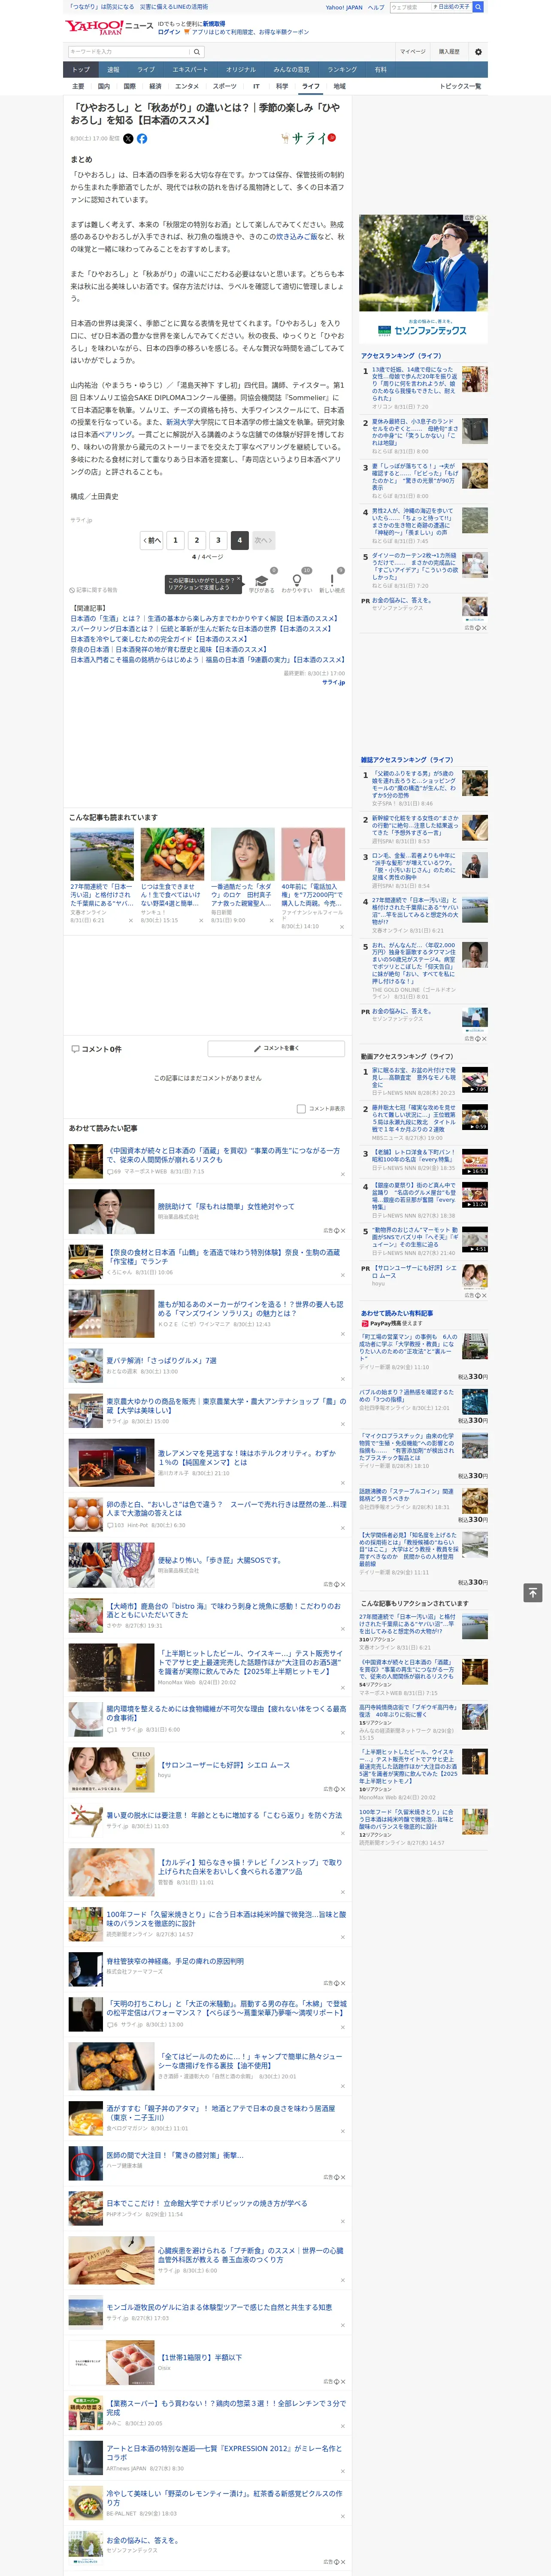The image size is (551, 2576).
Task: Open the settings gear icon
Action: coord(477,52)
